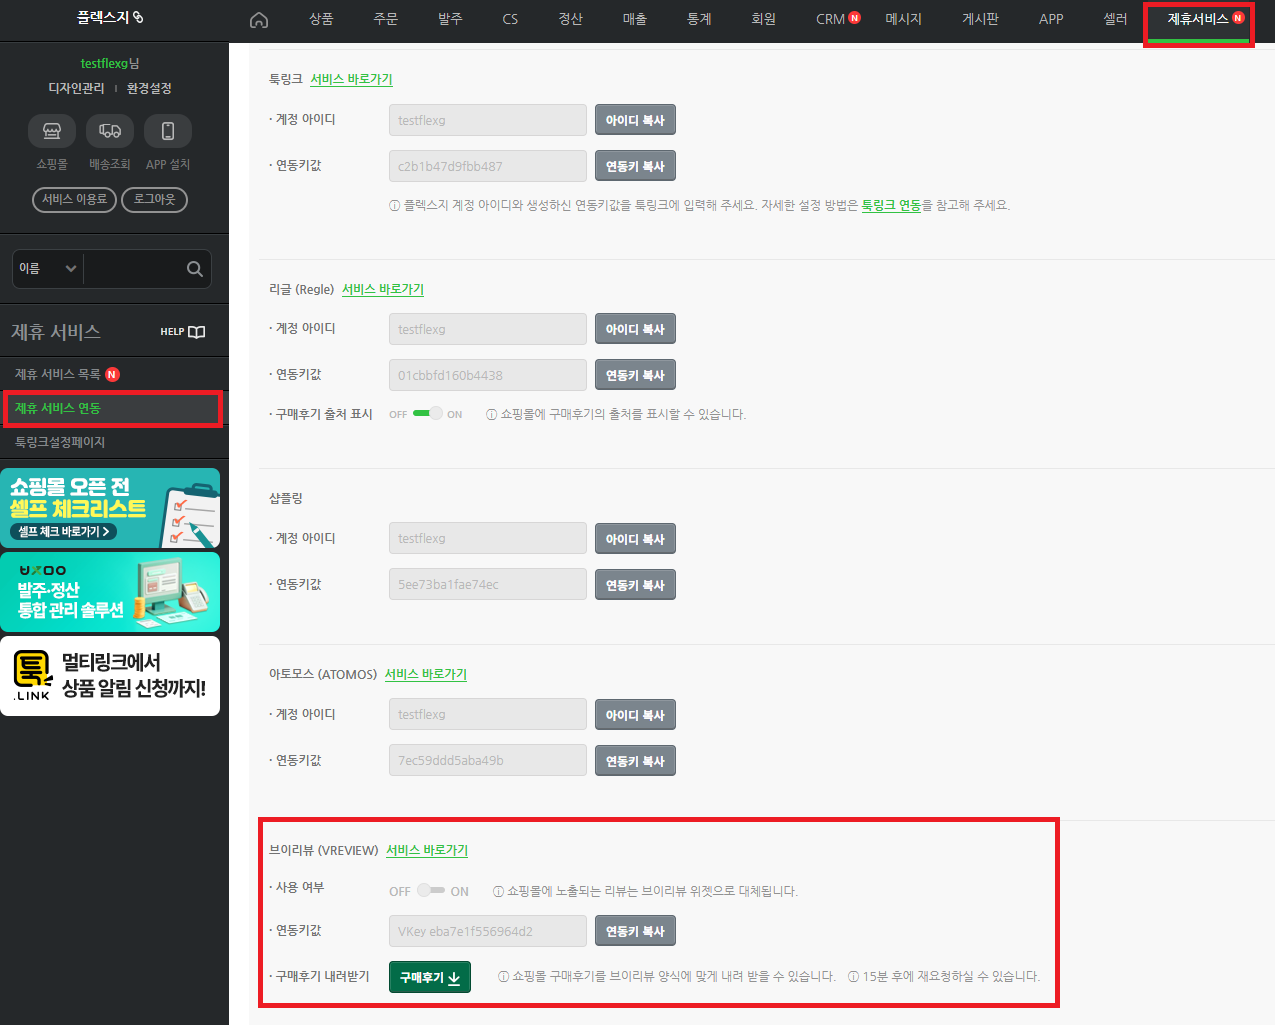1275x1025 pixels.
Task: Open 톡링크 서비스 바로가기 link
Action: click(351, 79)
